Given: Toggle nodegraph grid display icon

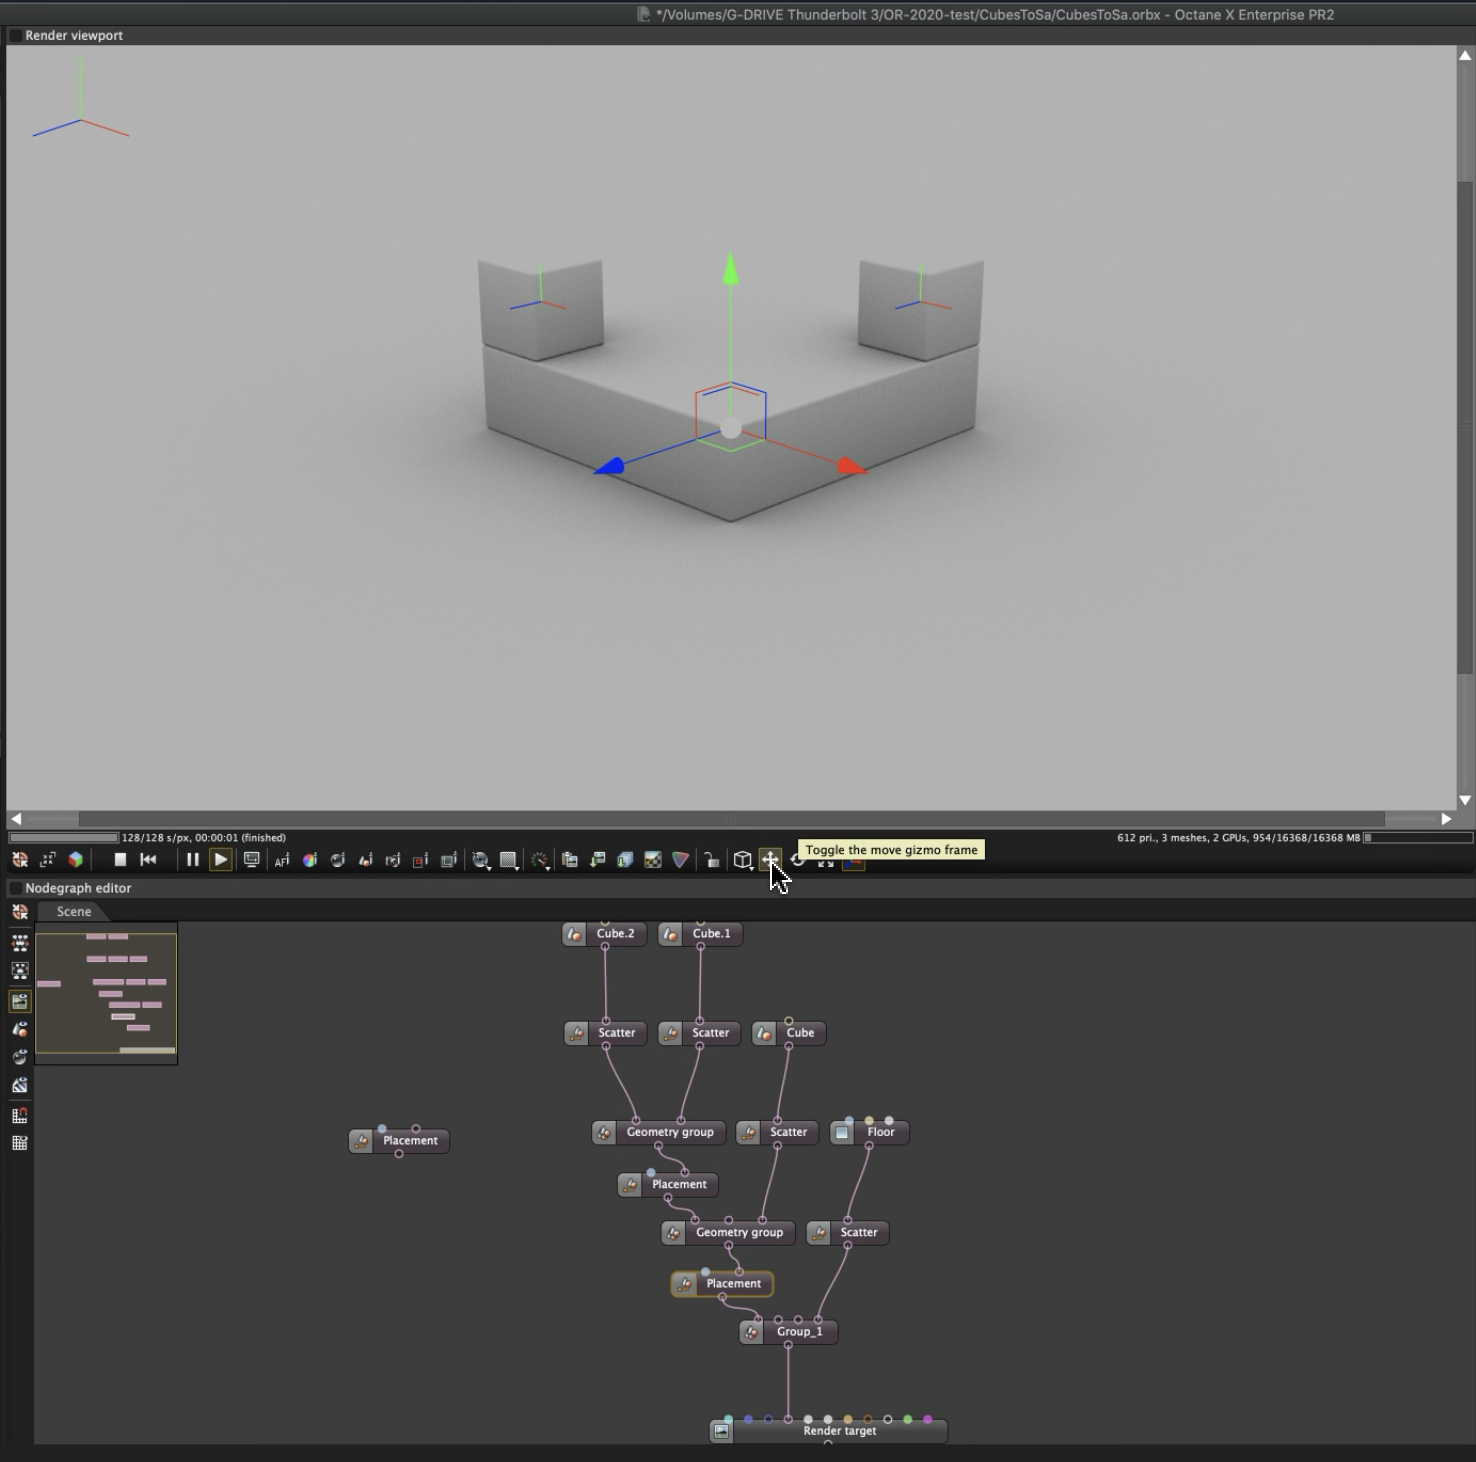Looking at the screenshot, I should [19, 1143].
